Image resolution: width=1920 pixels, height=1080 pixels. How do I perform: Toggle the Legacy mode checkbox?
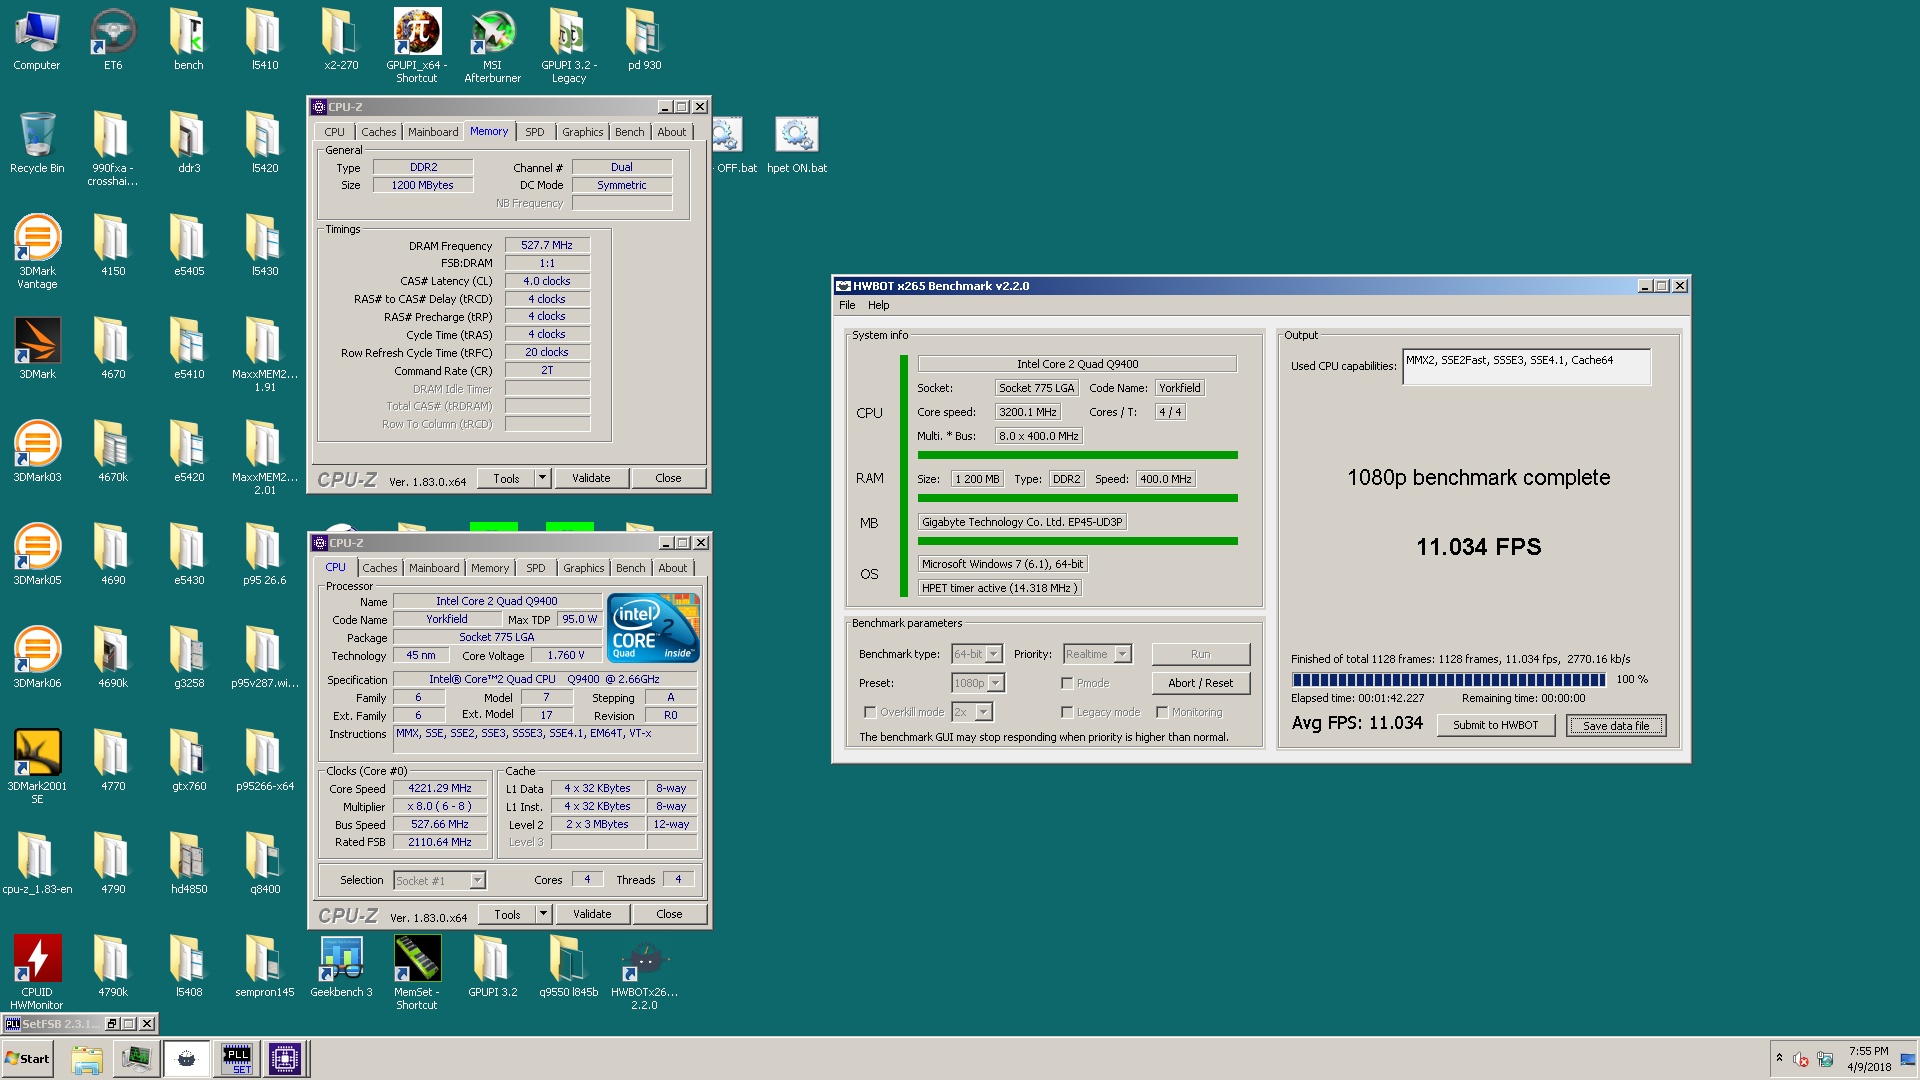1067,713
